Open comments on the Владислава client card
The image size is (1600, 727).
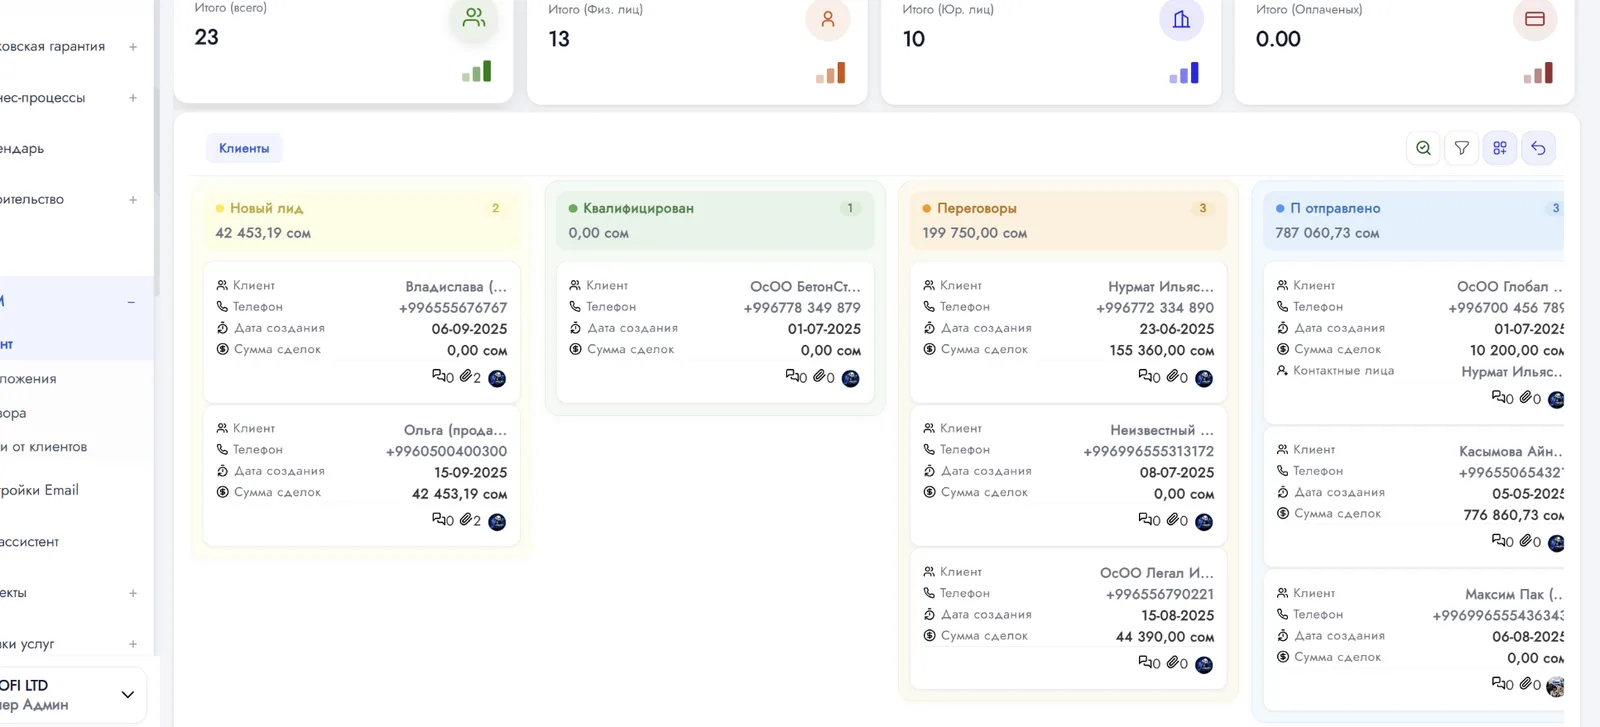click(443, 377)
